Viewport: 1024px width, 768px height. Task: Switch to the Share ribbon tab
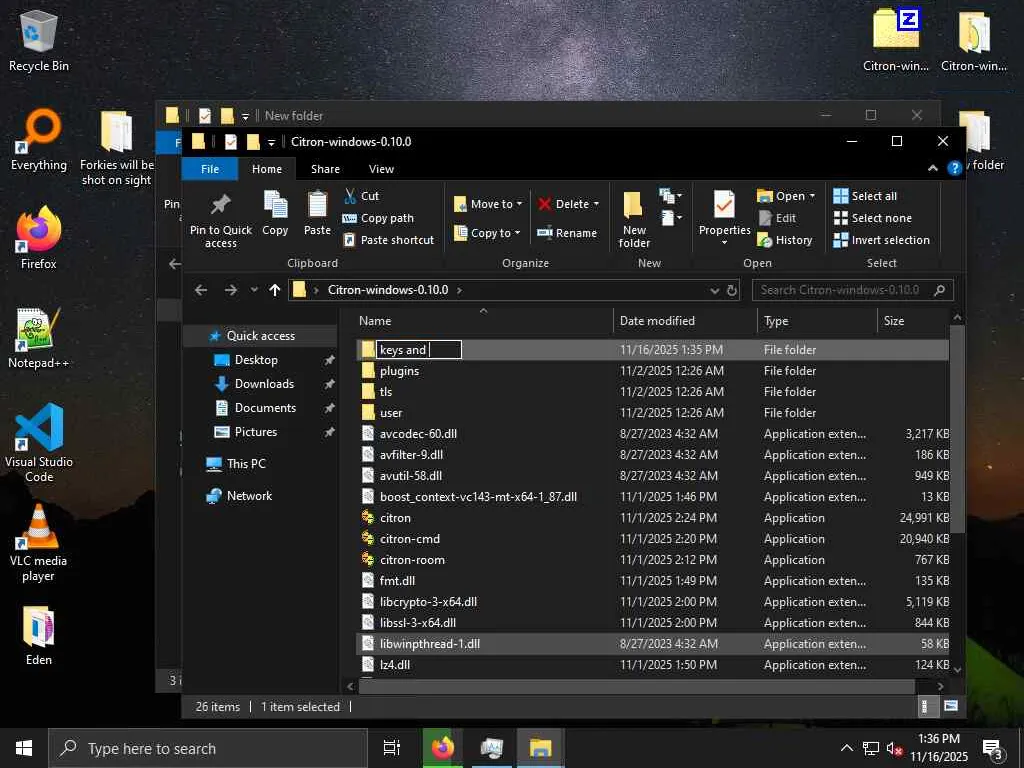[x=325, y=169]
